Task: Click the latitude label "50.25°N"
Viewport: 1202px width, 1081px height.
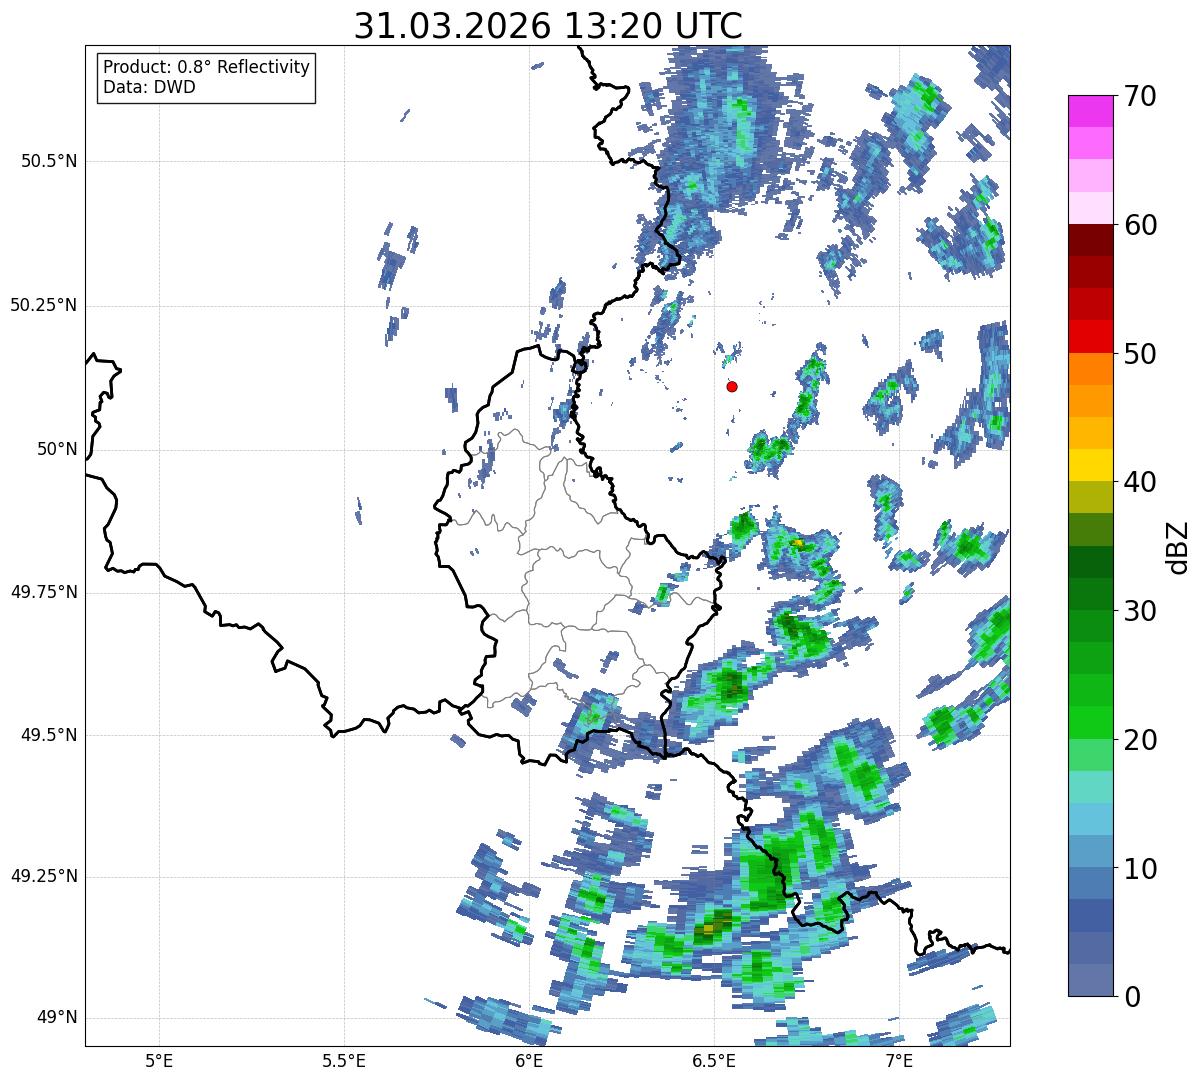Action: (43, 305)
